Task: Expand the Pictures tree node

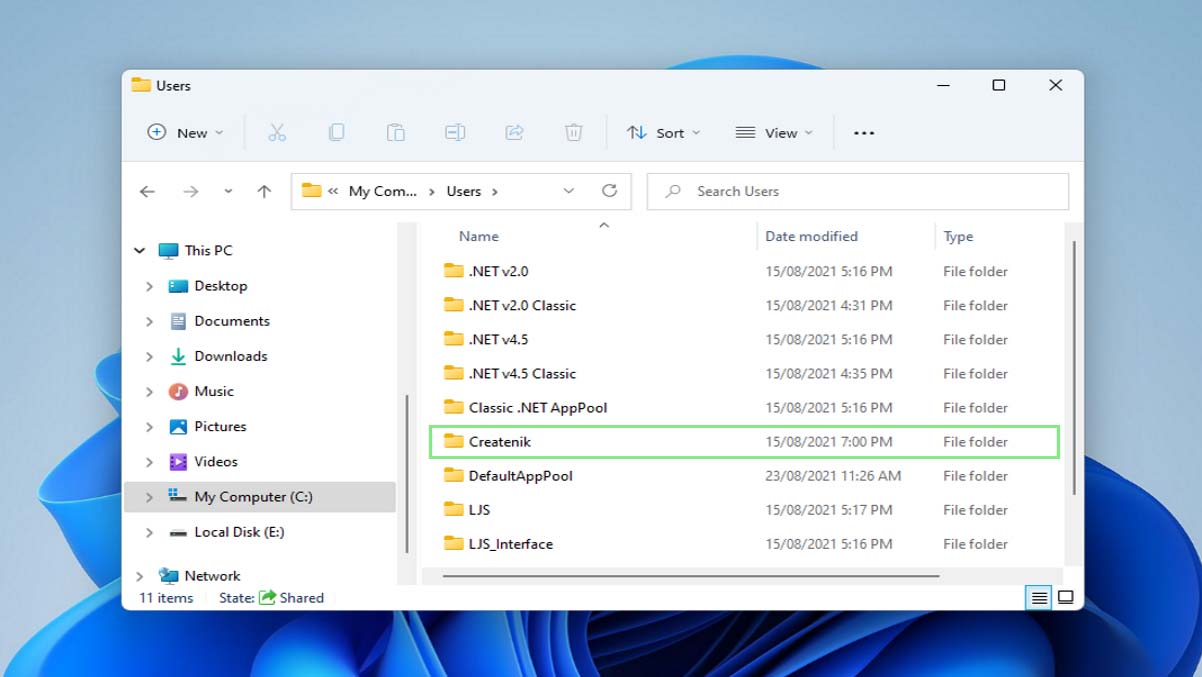Action: [149, 427]
